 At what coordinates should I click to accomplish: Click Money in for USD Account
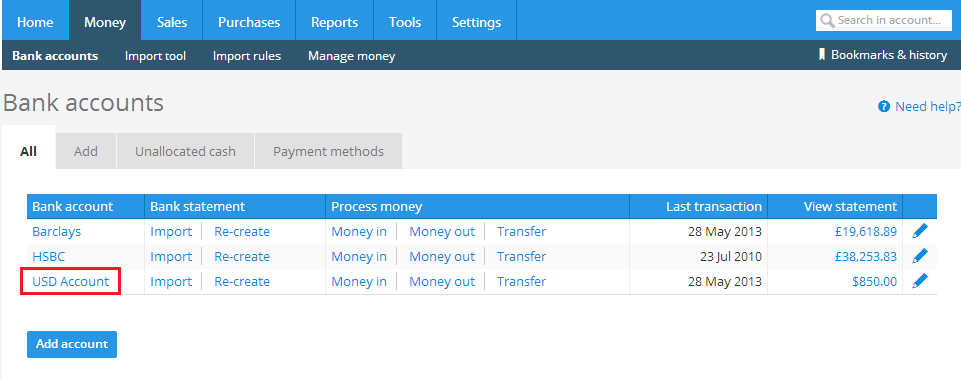tap(359, 281)
